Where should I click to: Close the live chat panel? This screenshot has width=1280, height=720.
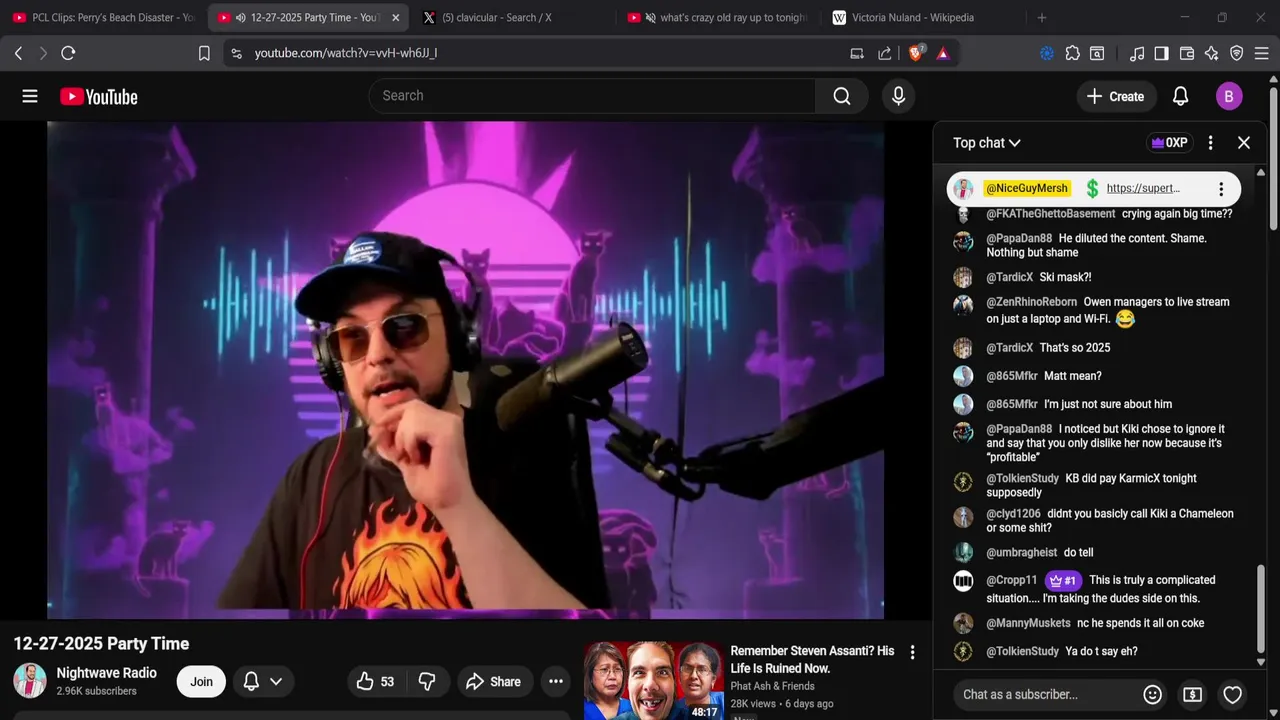1244,143
